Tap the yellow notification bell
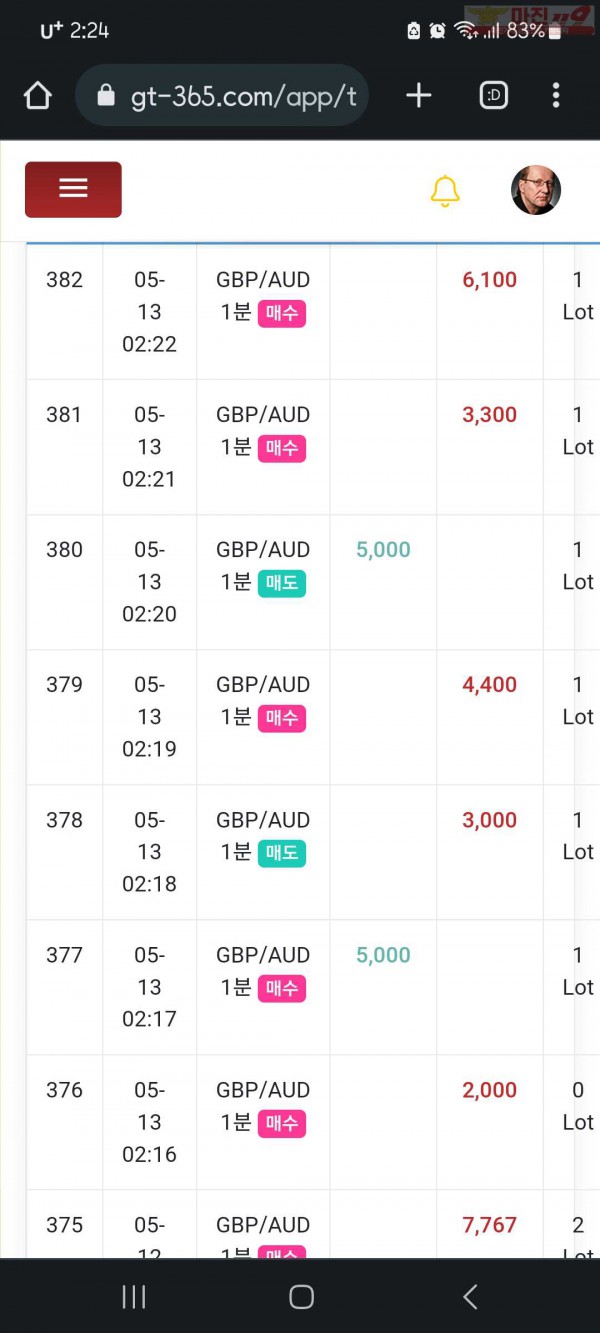The height and width of the screenshot is (1333, 600). point(445,190)
